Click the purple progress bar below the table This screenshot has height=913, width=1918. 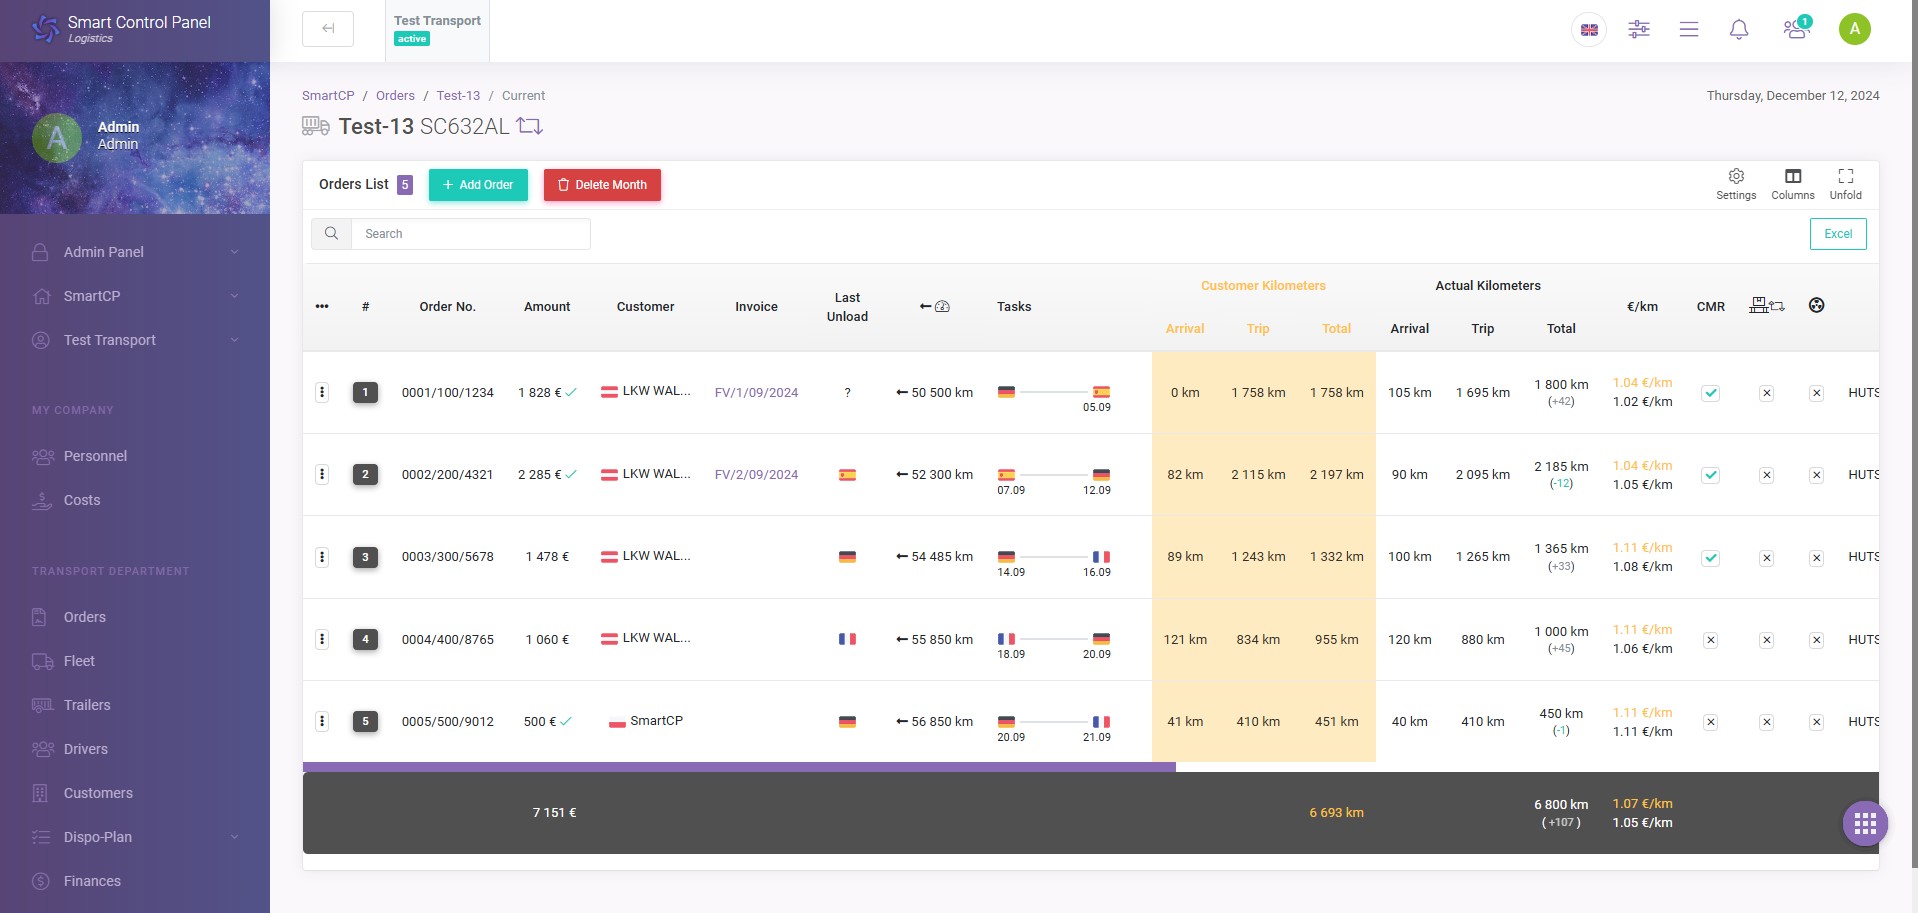click(740, 768)
